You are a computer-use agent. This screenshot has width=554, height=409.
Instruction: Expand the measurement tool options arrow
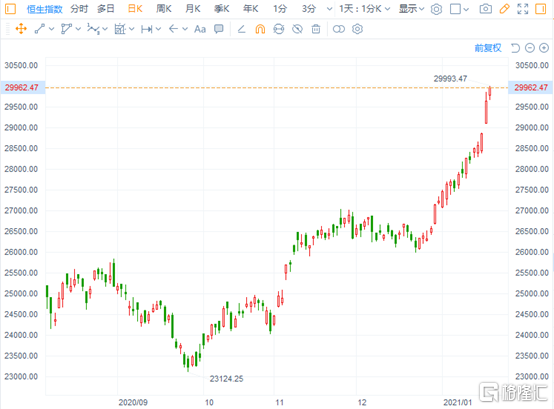132,29
